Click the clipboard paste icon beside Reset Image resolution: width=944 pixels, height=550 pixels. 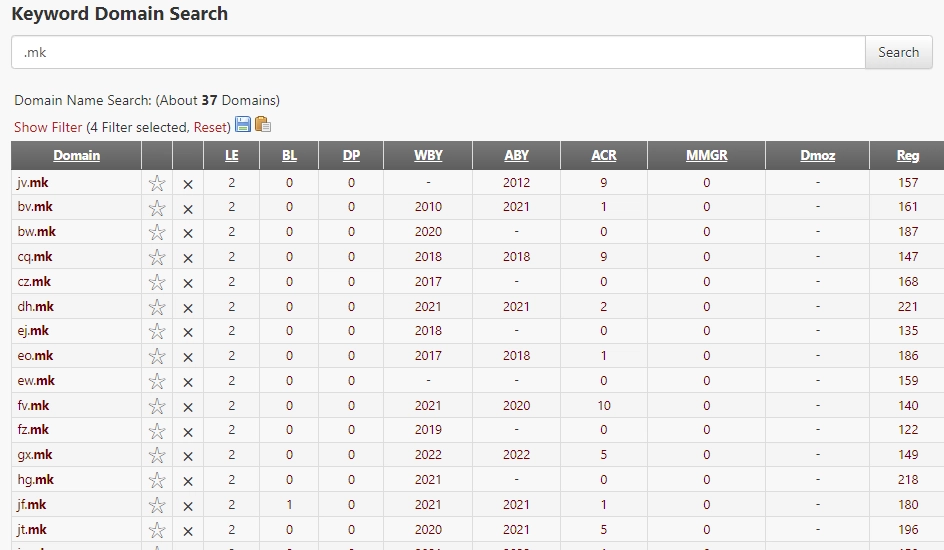pyautogui.click(x=263, y=125)
